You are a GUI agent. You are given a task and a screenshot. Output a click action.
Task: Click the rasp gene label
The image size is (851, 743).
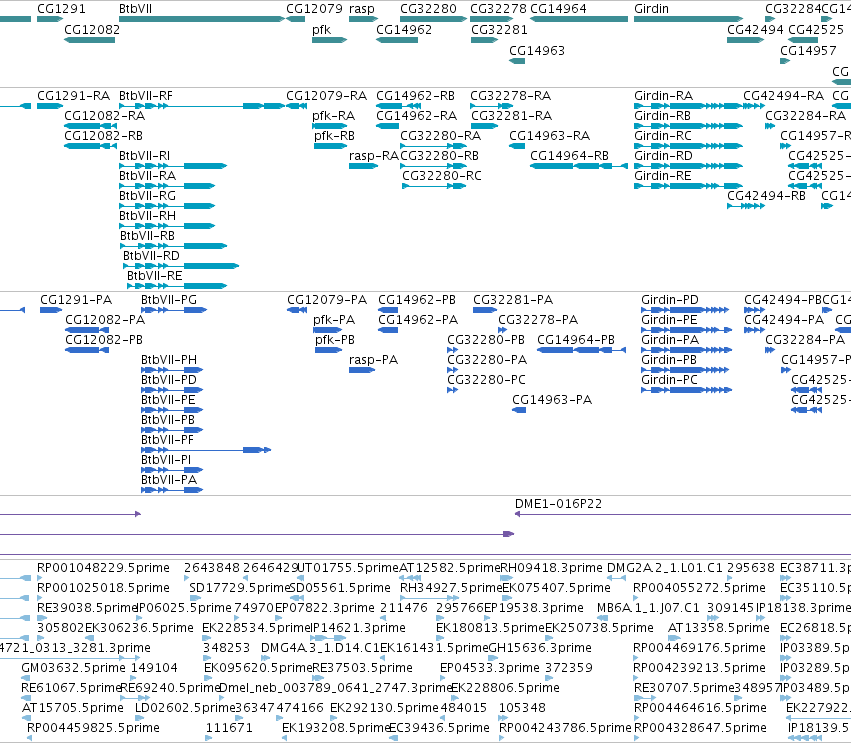(361, 9)
